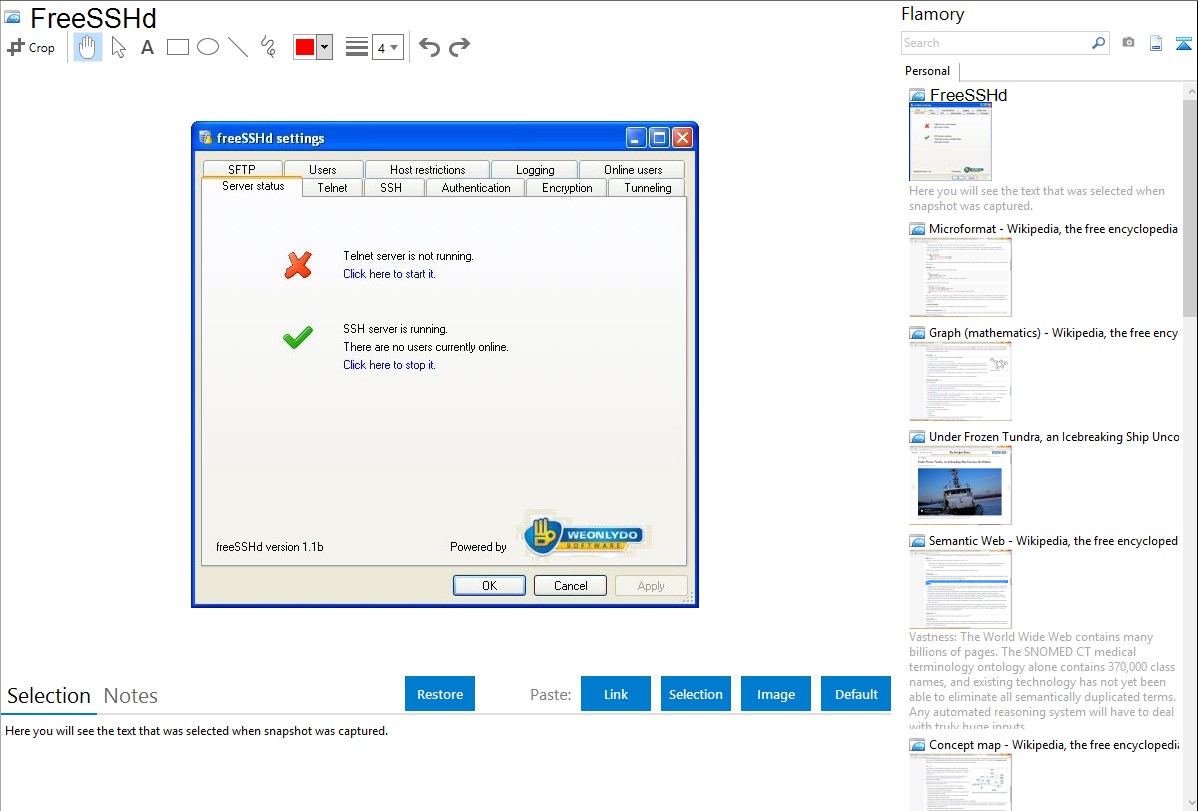The image size is (1198, 811).
Task: Click Cancel in freeSSHd settings
Action: pyautogui.click(x=570, y=586)
